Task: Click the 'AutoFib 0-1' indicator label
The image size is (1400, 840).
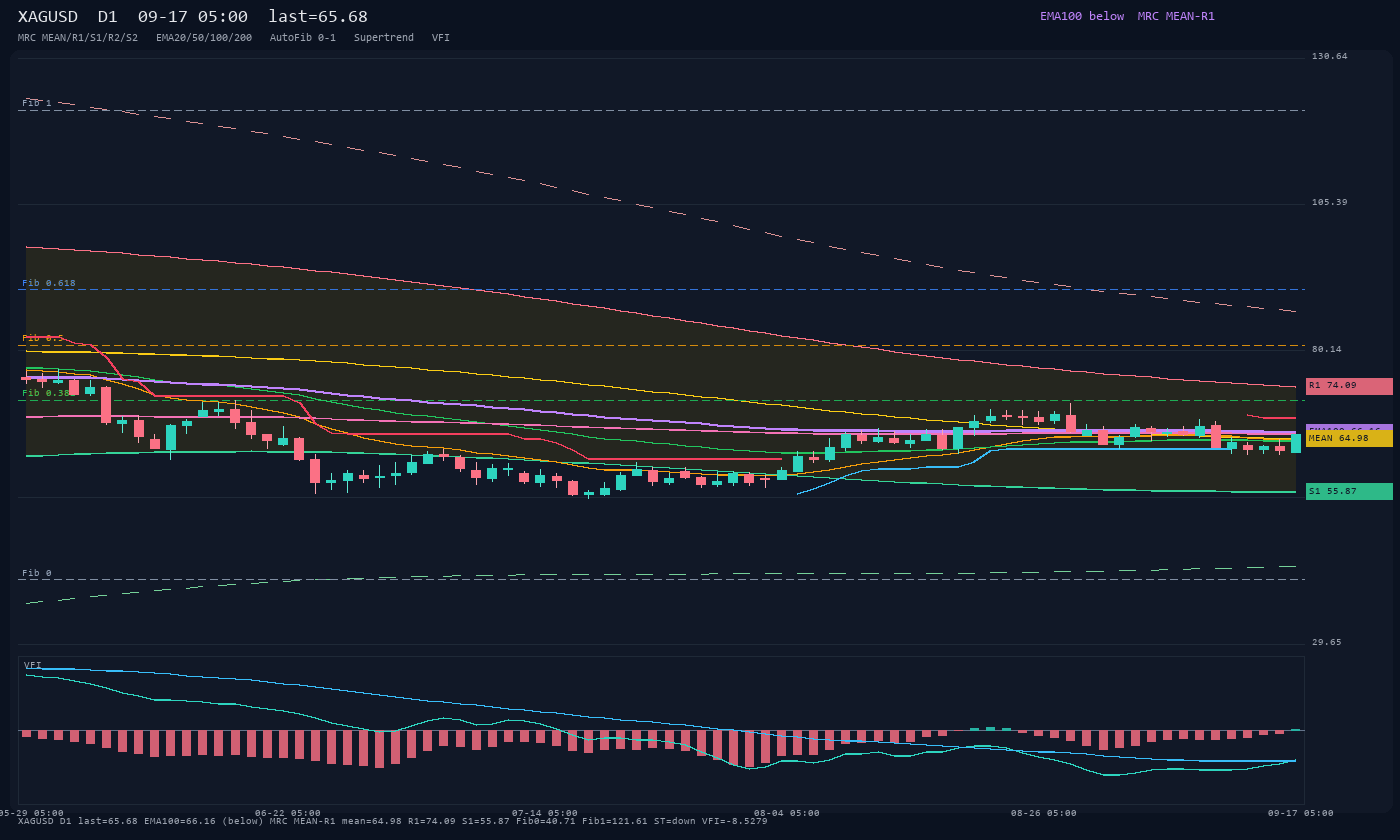Action: (x=303, y=38)
